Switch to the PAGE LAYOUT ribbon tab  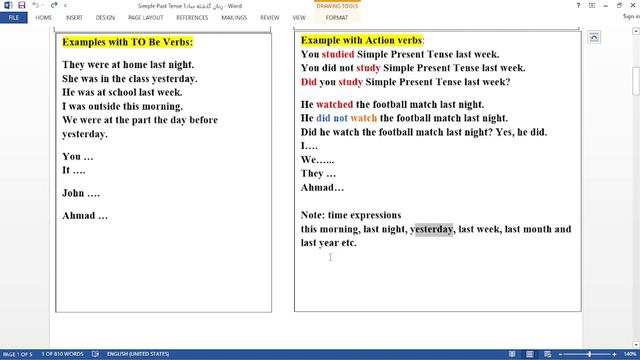(145, 18)
